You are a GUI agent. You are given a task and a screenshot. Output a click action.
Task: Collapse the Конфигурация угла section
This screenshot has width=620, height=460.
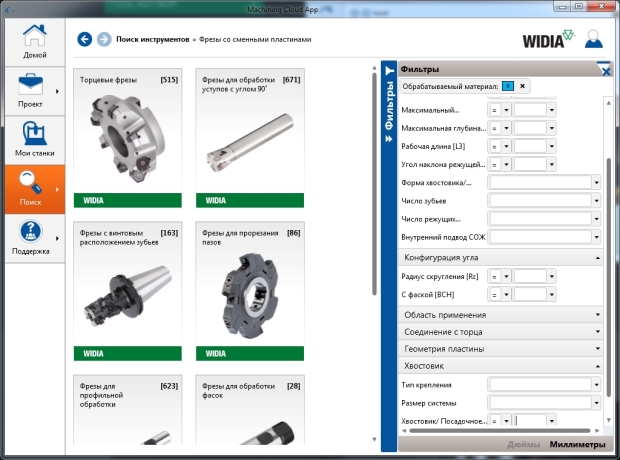pos(501,257)
